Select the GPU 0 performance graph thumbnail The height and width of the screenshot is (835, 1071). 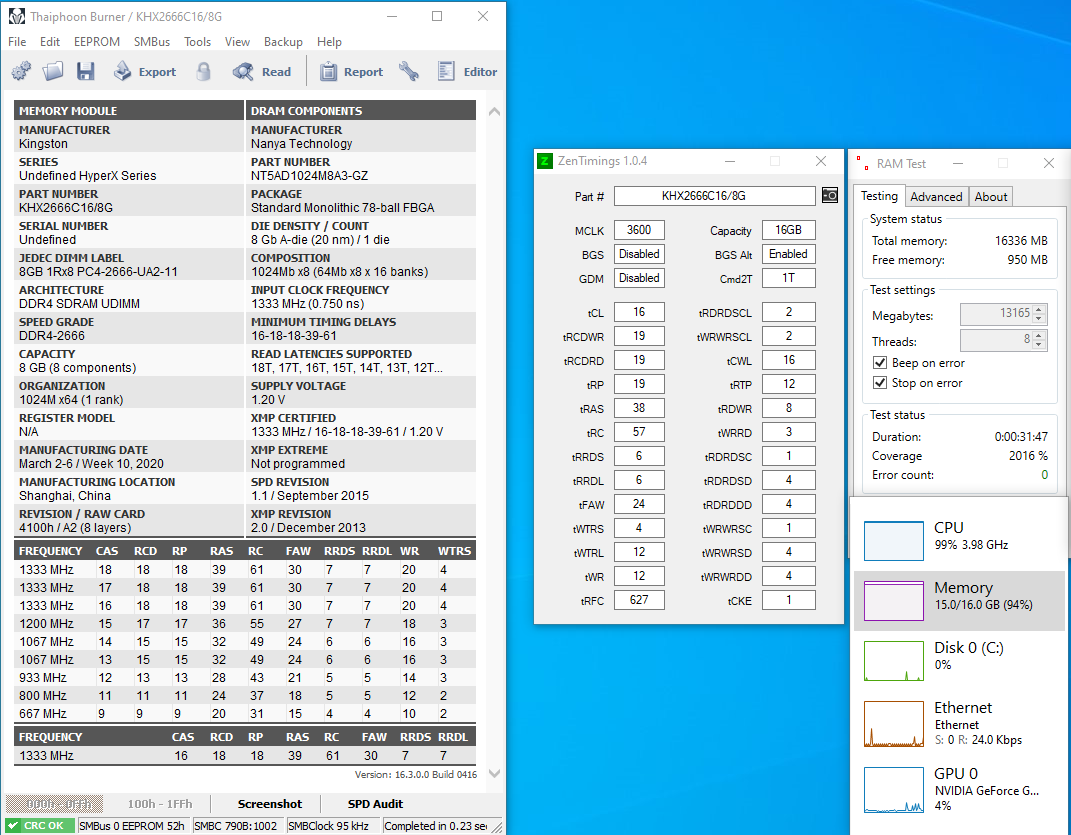coord(893,789)
